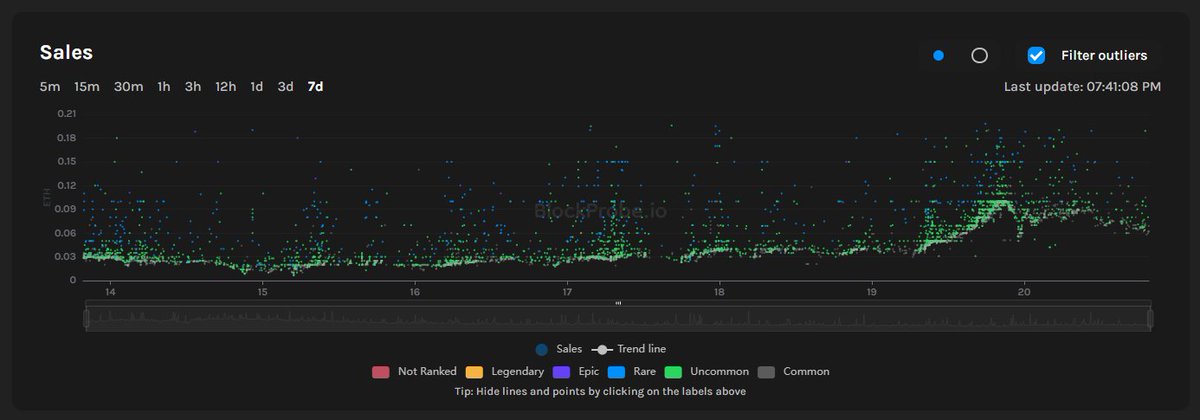Select the 1h time range
The image size is (1200, 420).
point(163,87)
